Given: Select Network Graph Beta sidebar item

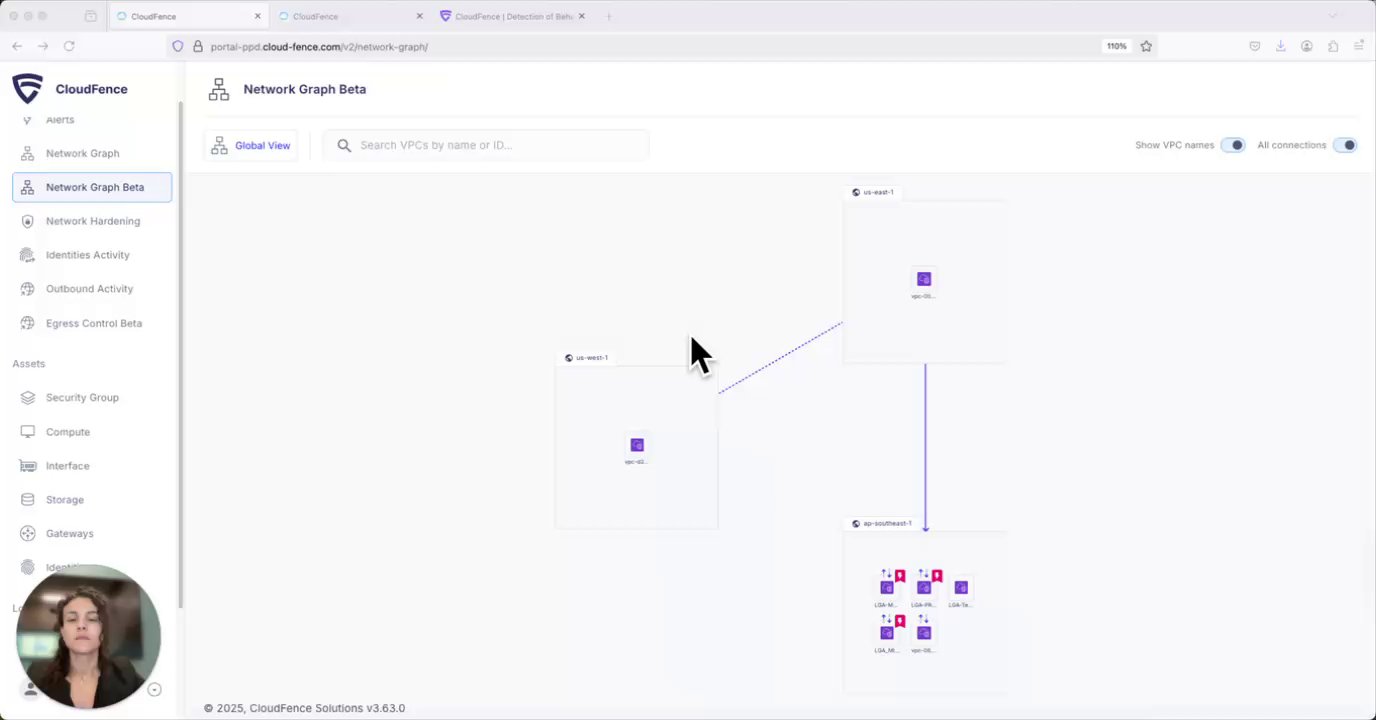Looking at the screenshot, I should click(x=92, y=187).
